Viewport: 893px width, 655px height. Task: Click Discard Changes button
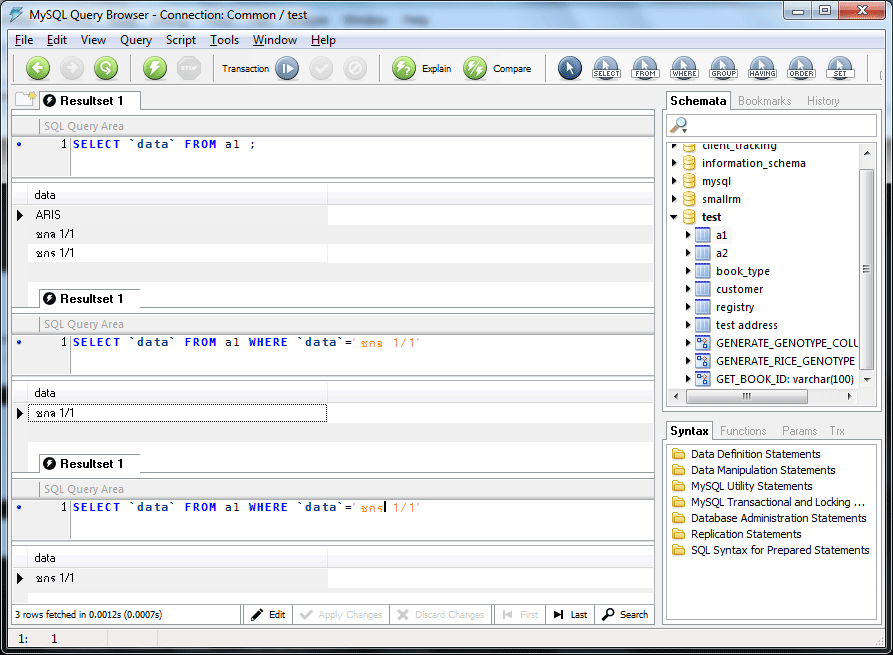tap(441, 615)
